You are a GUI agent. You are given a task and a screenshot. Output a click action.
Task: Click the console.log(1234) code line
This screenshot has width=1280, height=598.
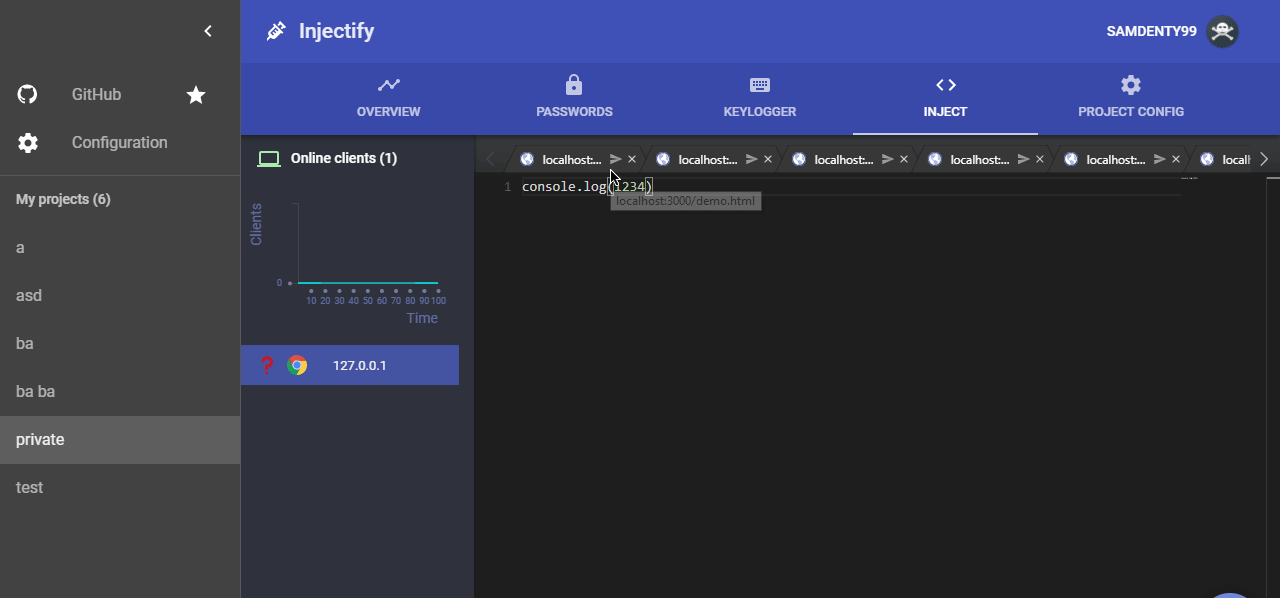click(587, 186)
